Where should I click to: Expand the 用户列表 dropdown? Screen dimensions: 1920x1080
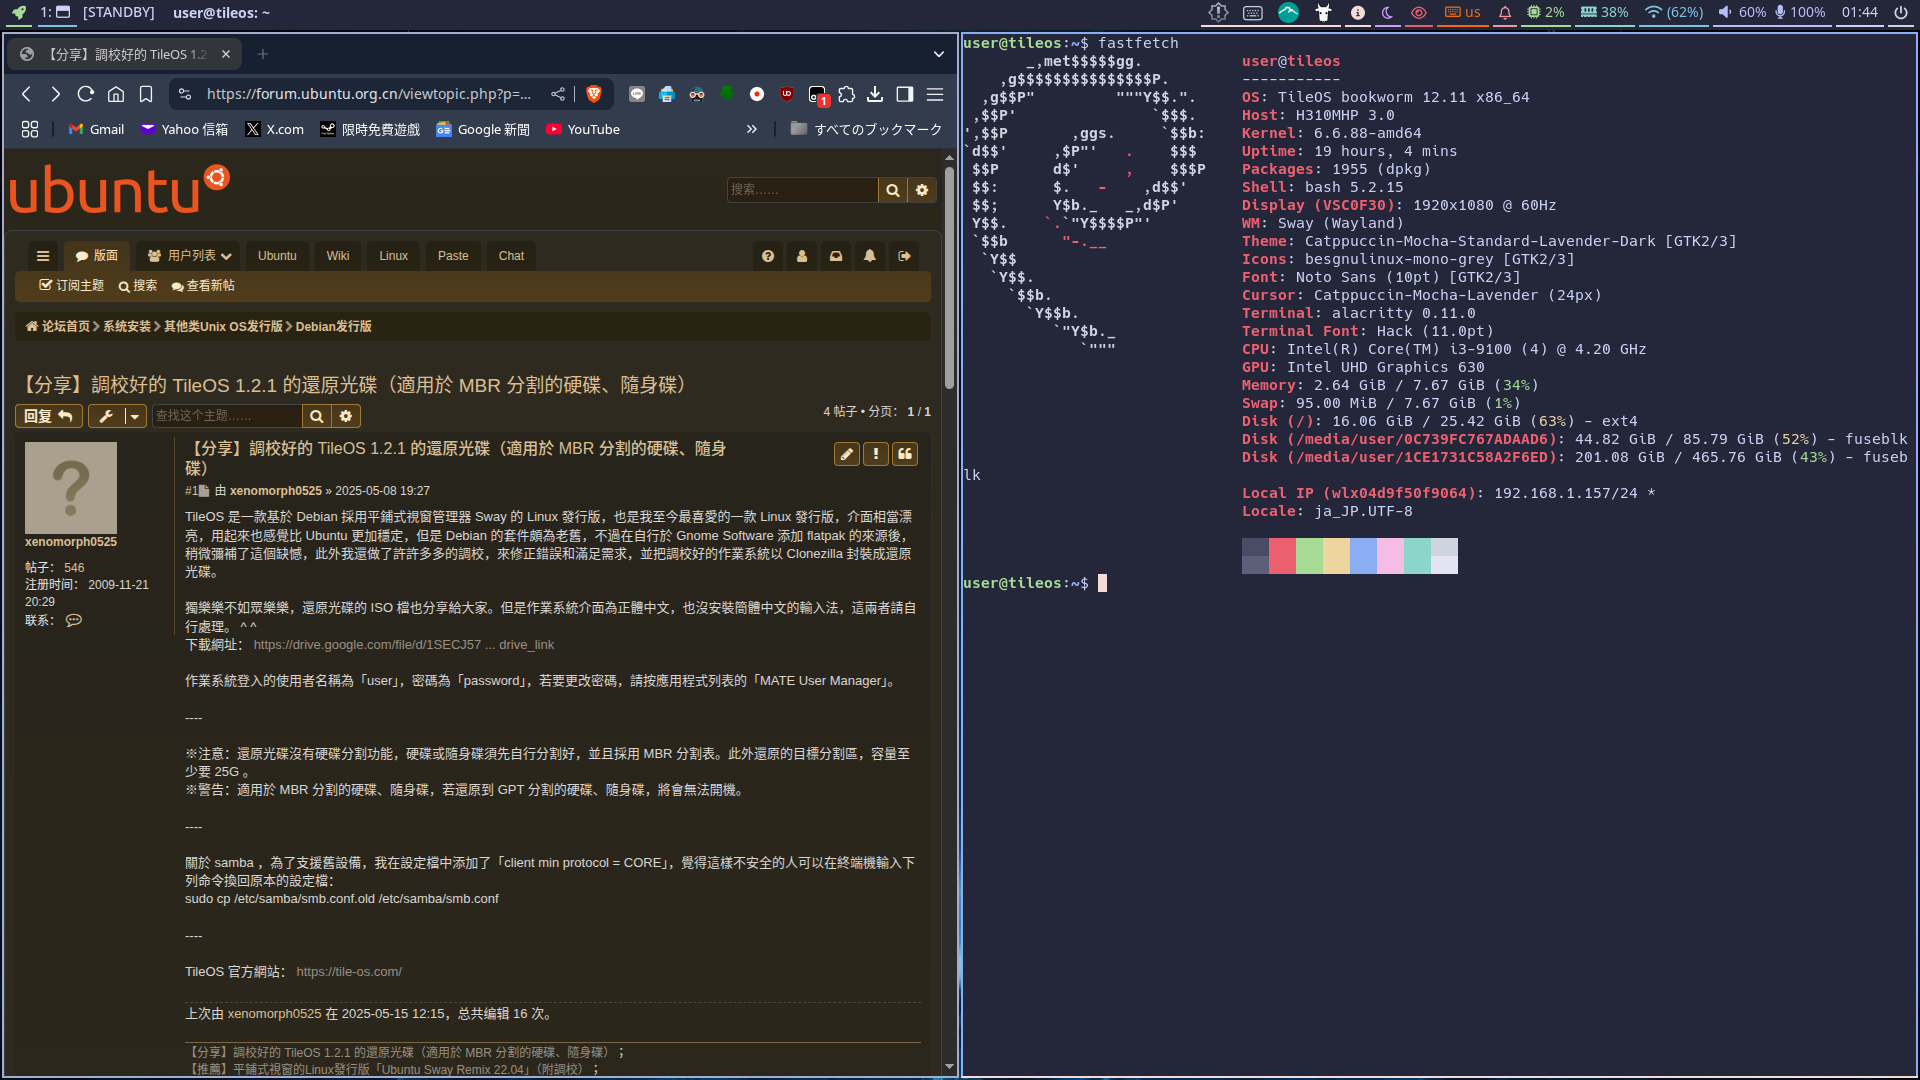click(190, 256)
